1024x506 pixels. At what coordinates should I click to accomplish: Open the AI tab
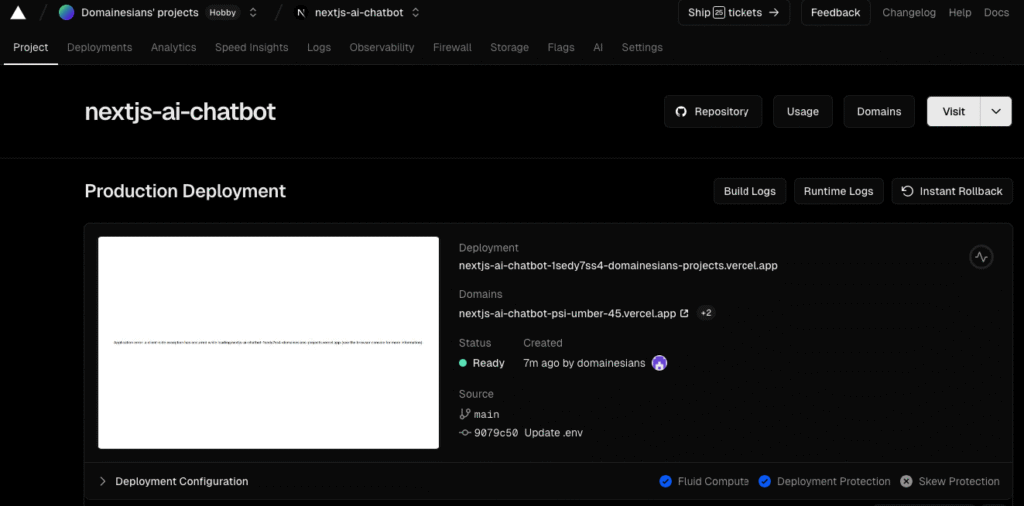tap(598, 48)
